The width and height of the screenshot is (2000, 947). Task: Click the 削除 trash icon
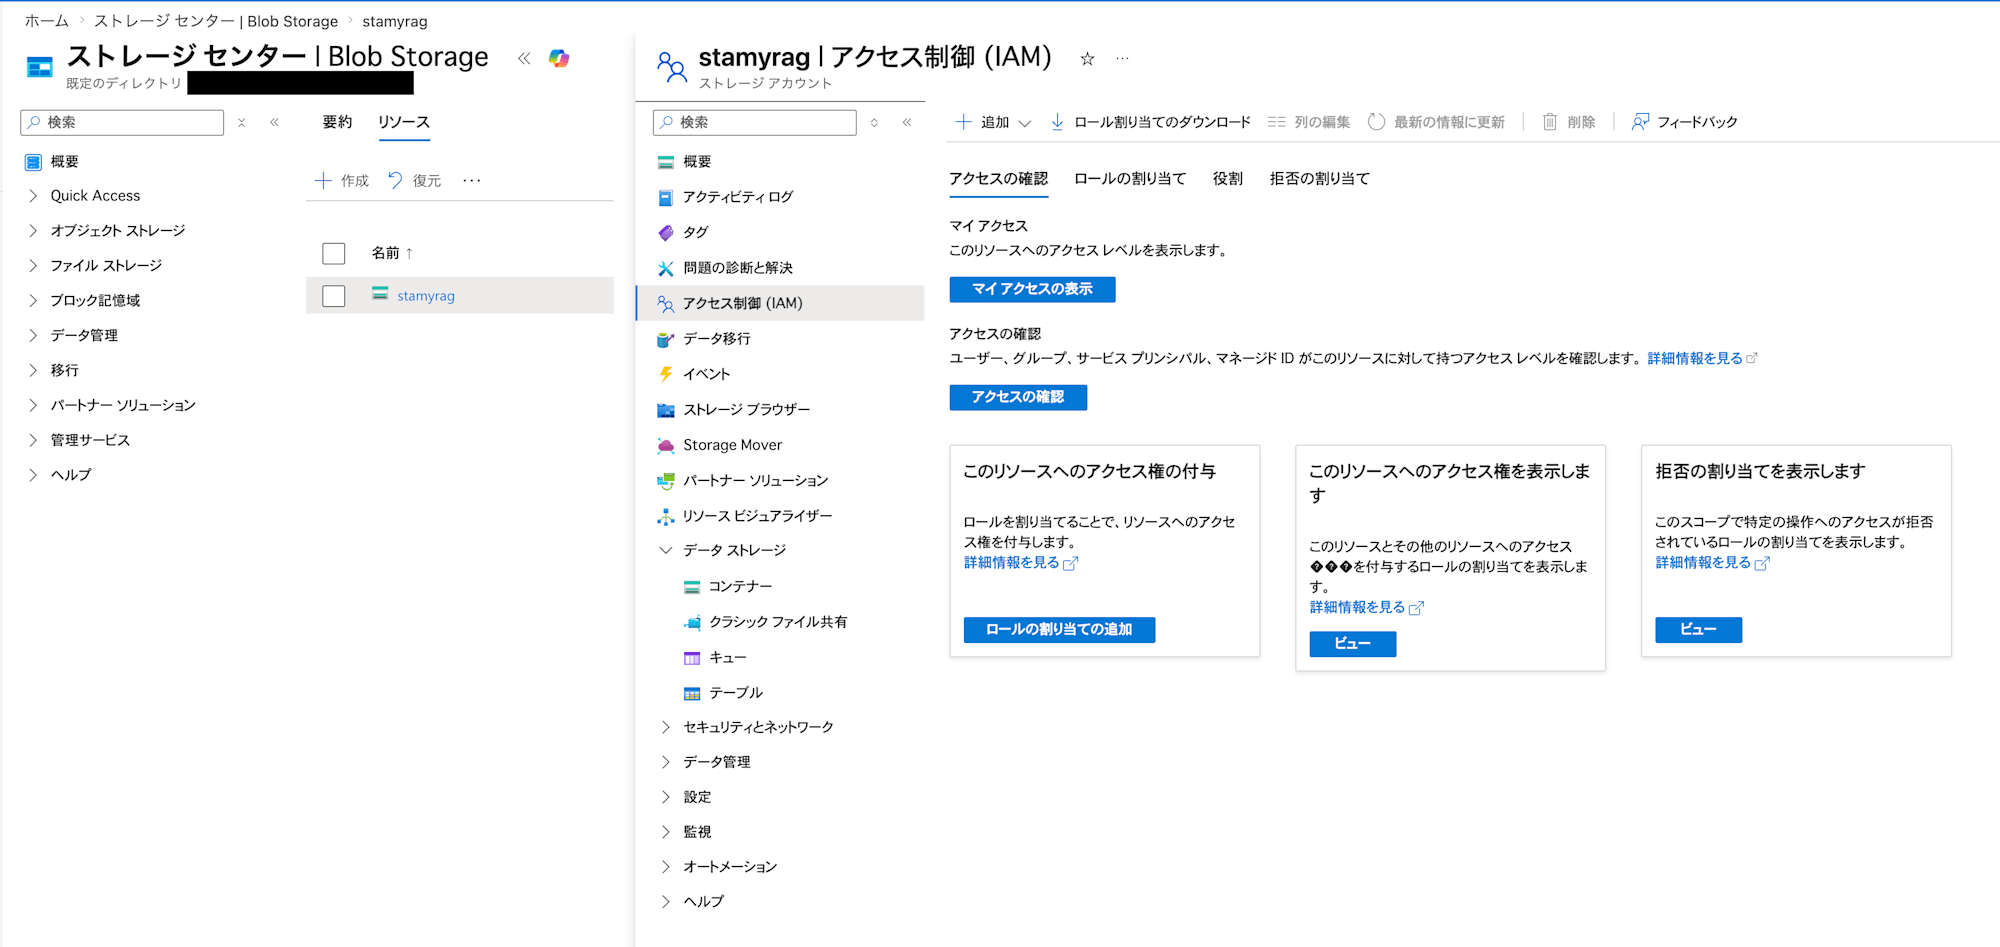(x=1549, y=122)
